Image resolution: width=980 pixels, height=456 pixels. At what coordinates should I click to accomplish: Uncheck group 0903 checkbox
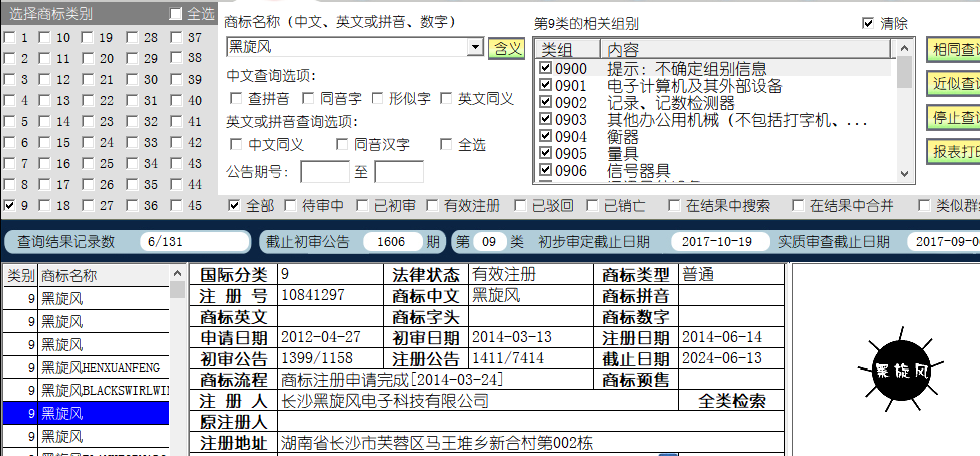coord(546,119)
